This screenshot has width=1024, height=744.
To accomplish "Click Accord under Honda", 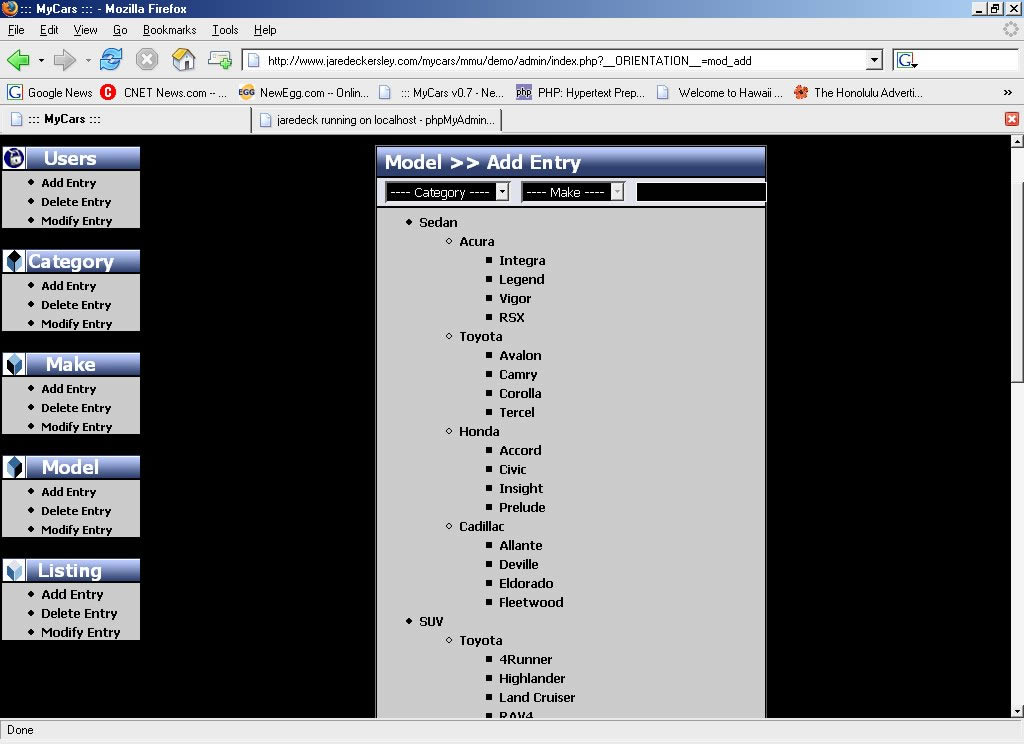I will coord(520,450).
